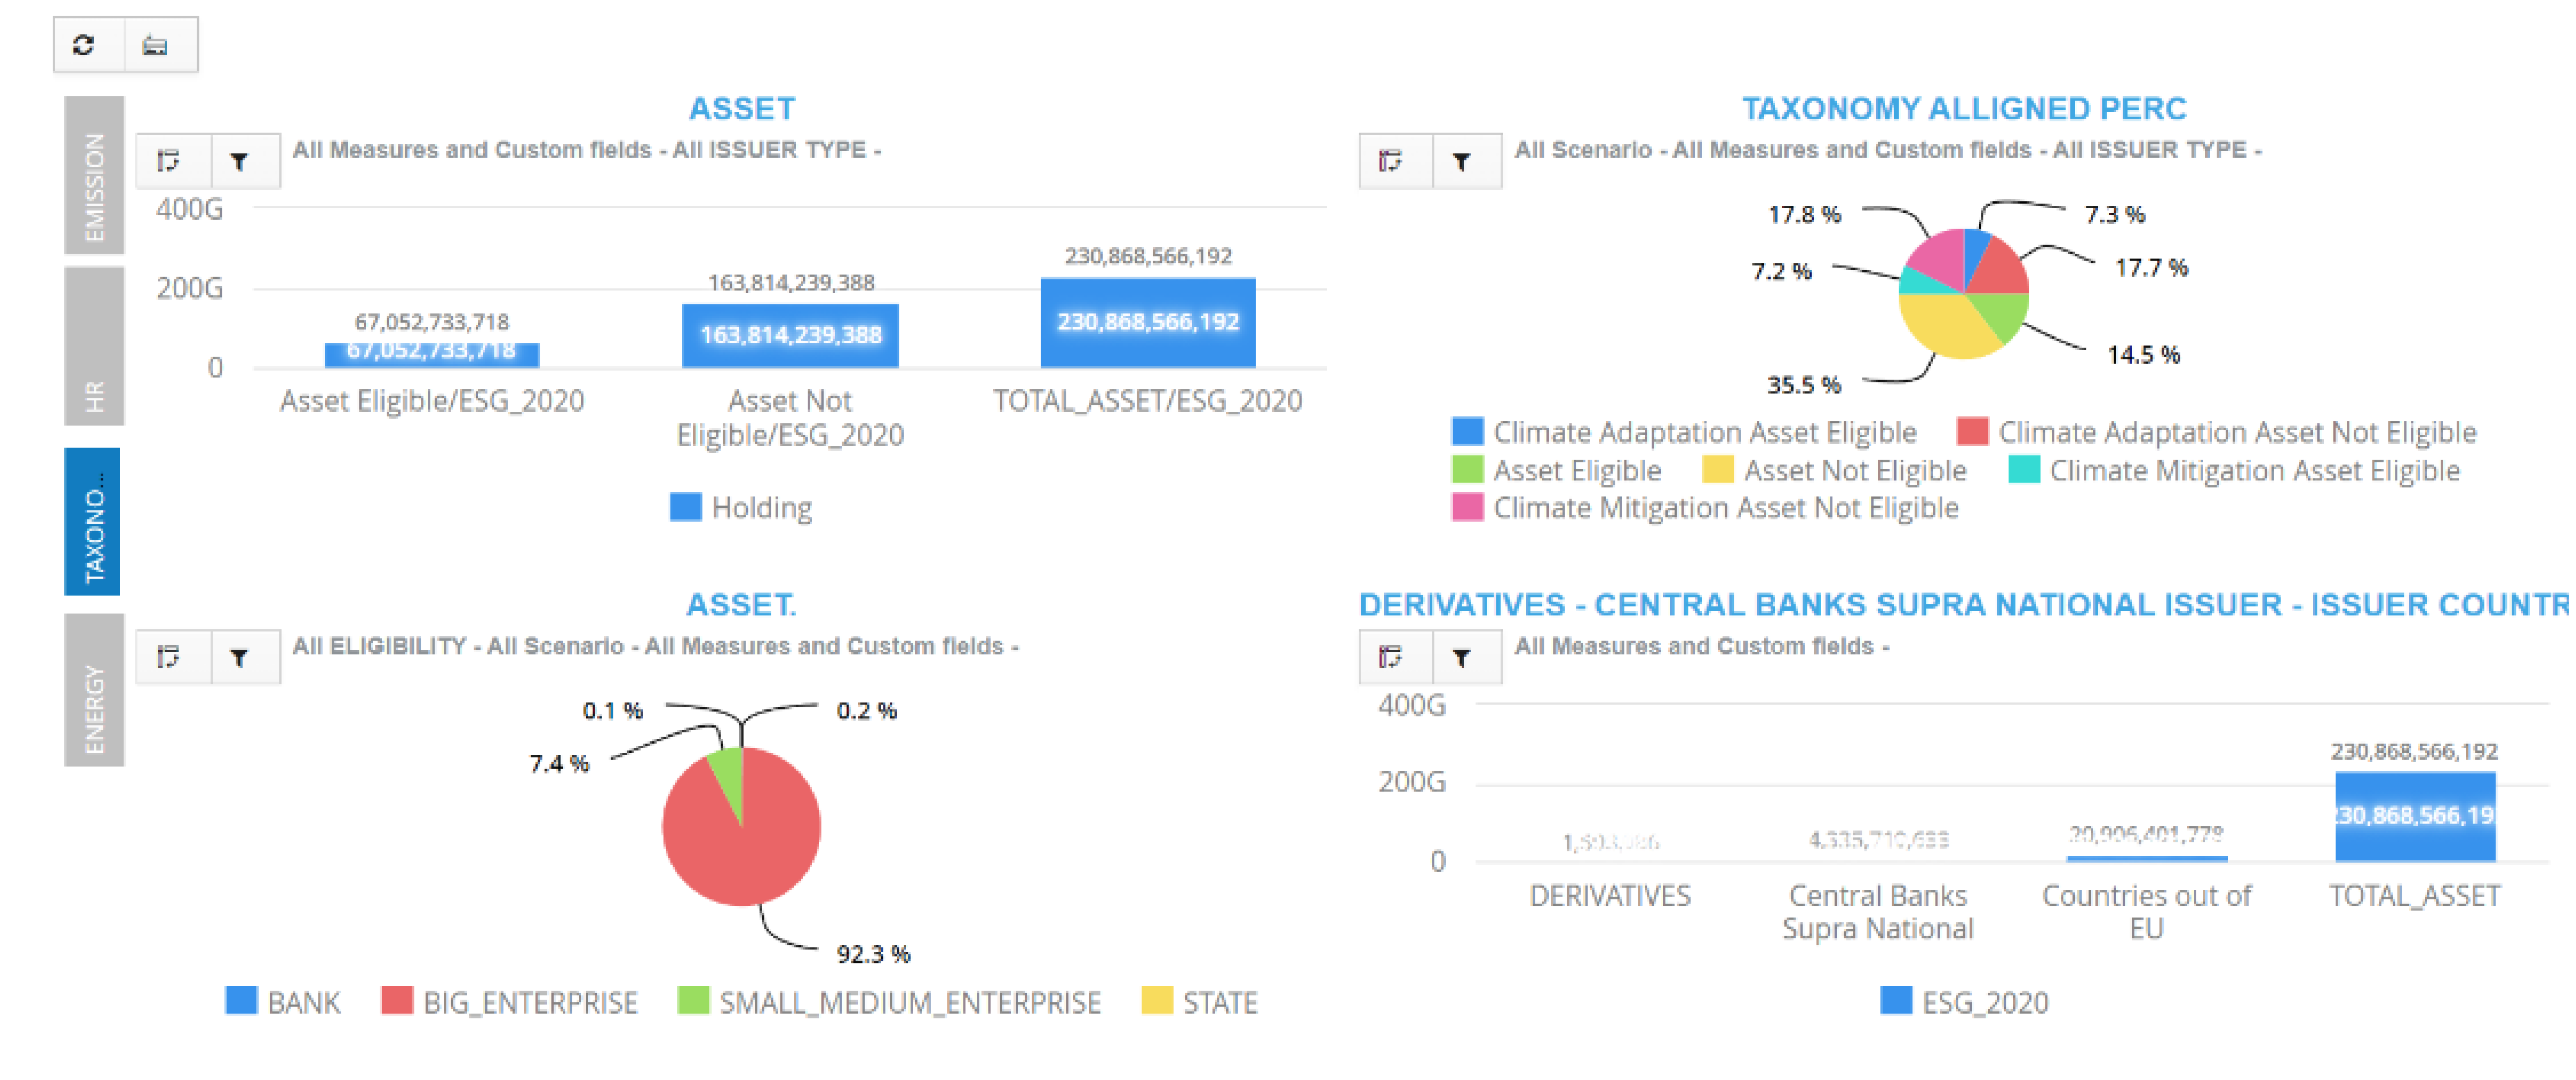Open filter icon on Derivatives chart

tap(1461, 657)
